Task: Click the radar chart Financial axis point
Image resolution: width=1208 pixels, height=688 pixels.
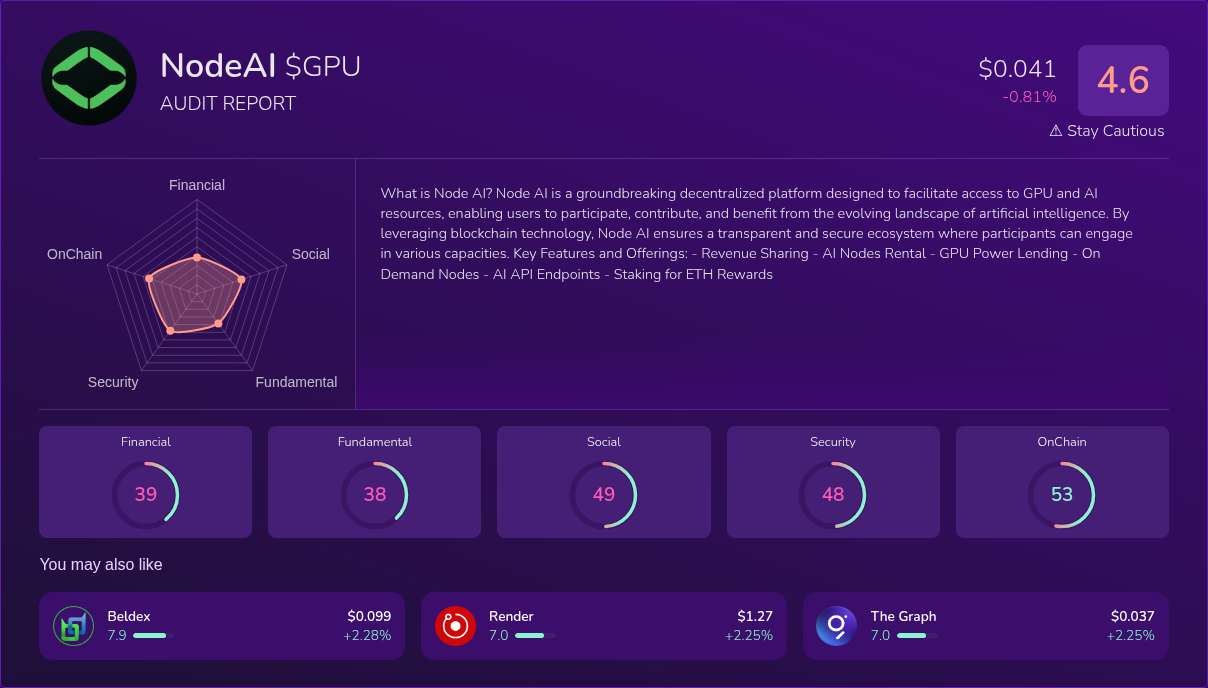Action: [197, 259]
